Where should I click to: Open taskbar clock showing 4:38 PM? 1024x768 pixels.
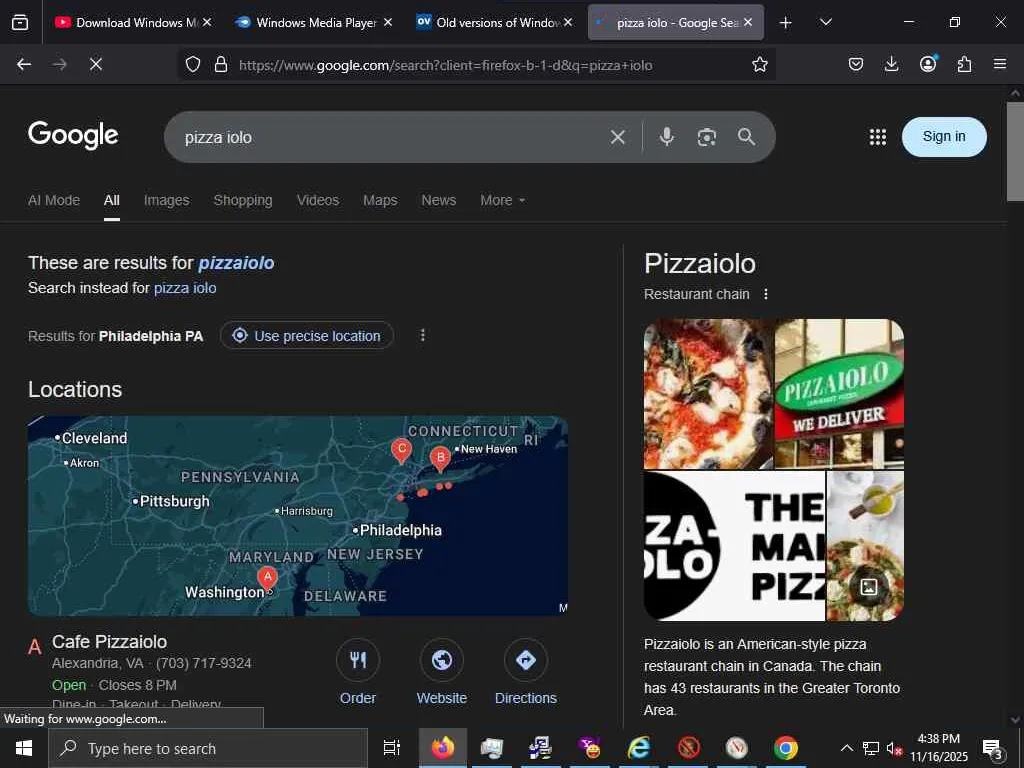[938, 748]
